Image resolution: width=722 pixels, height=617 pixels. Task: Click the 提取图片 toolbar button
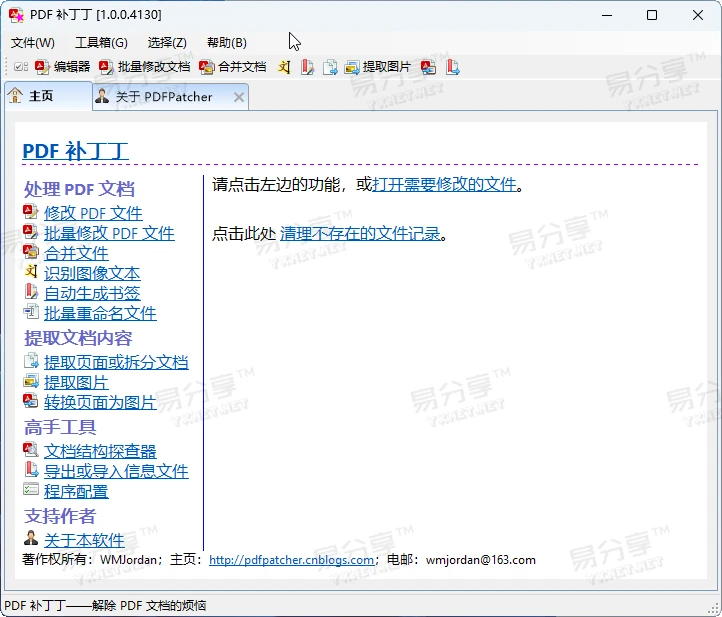pos(378,67)
